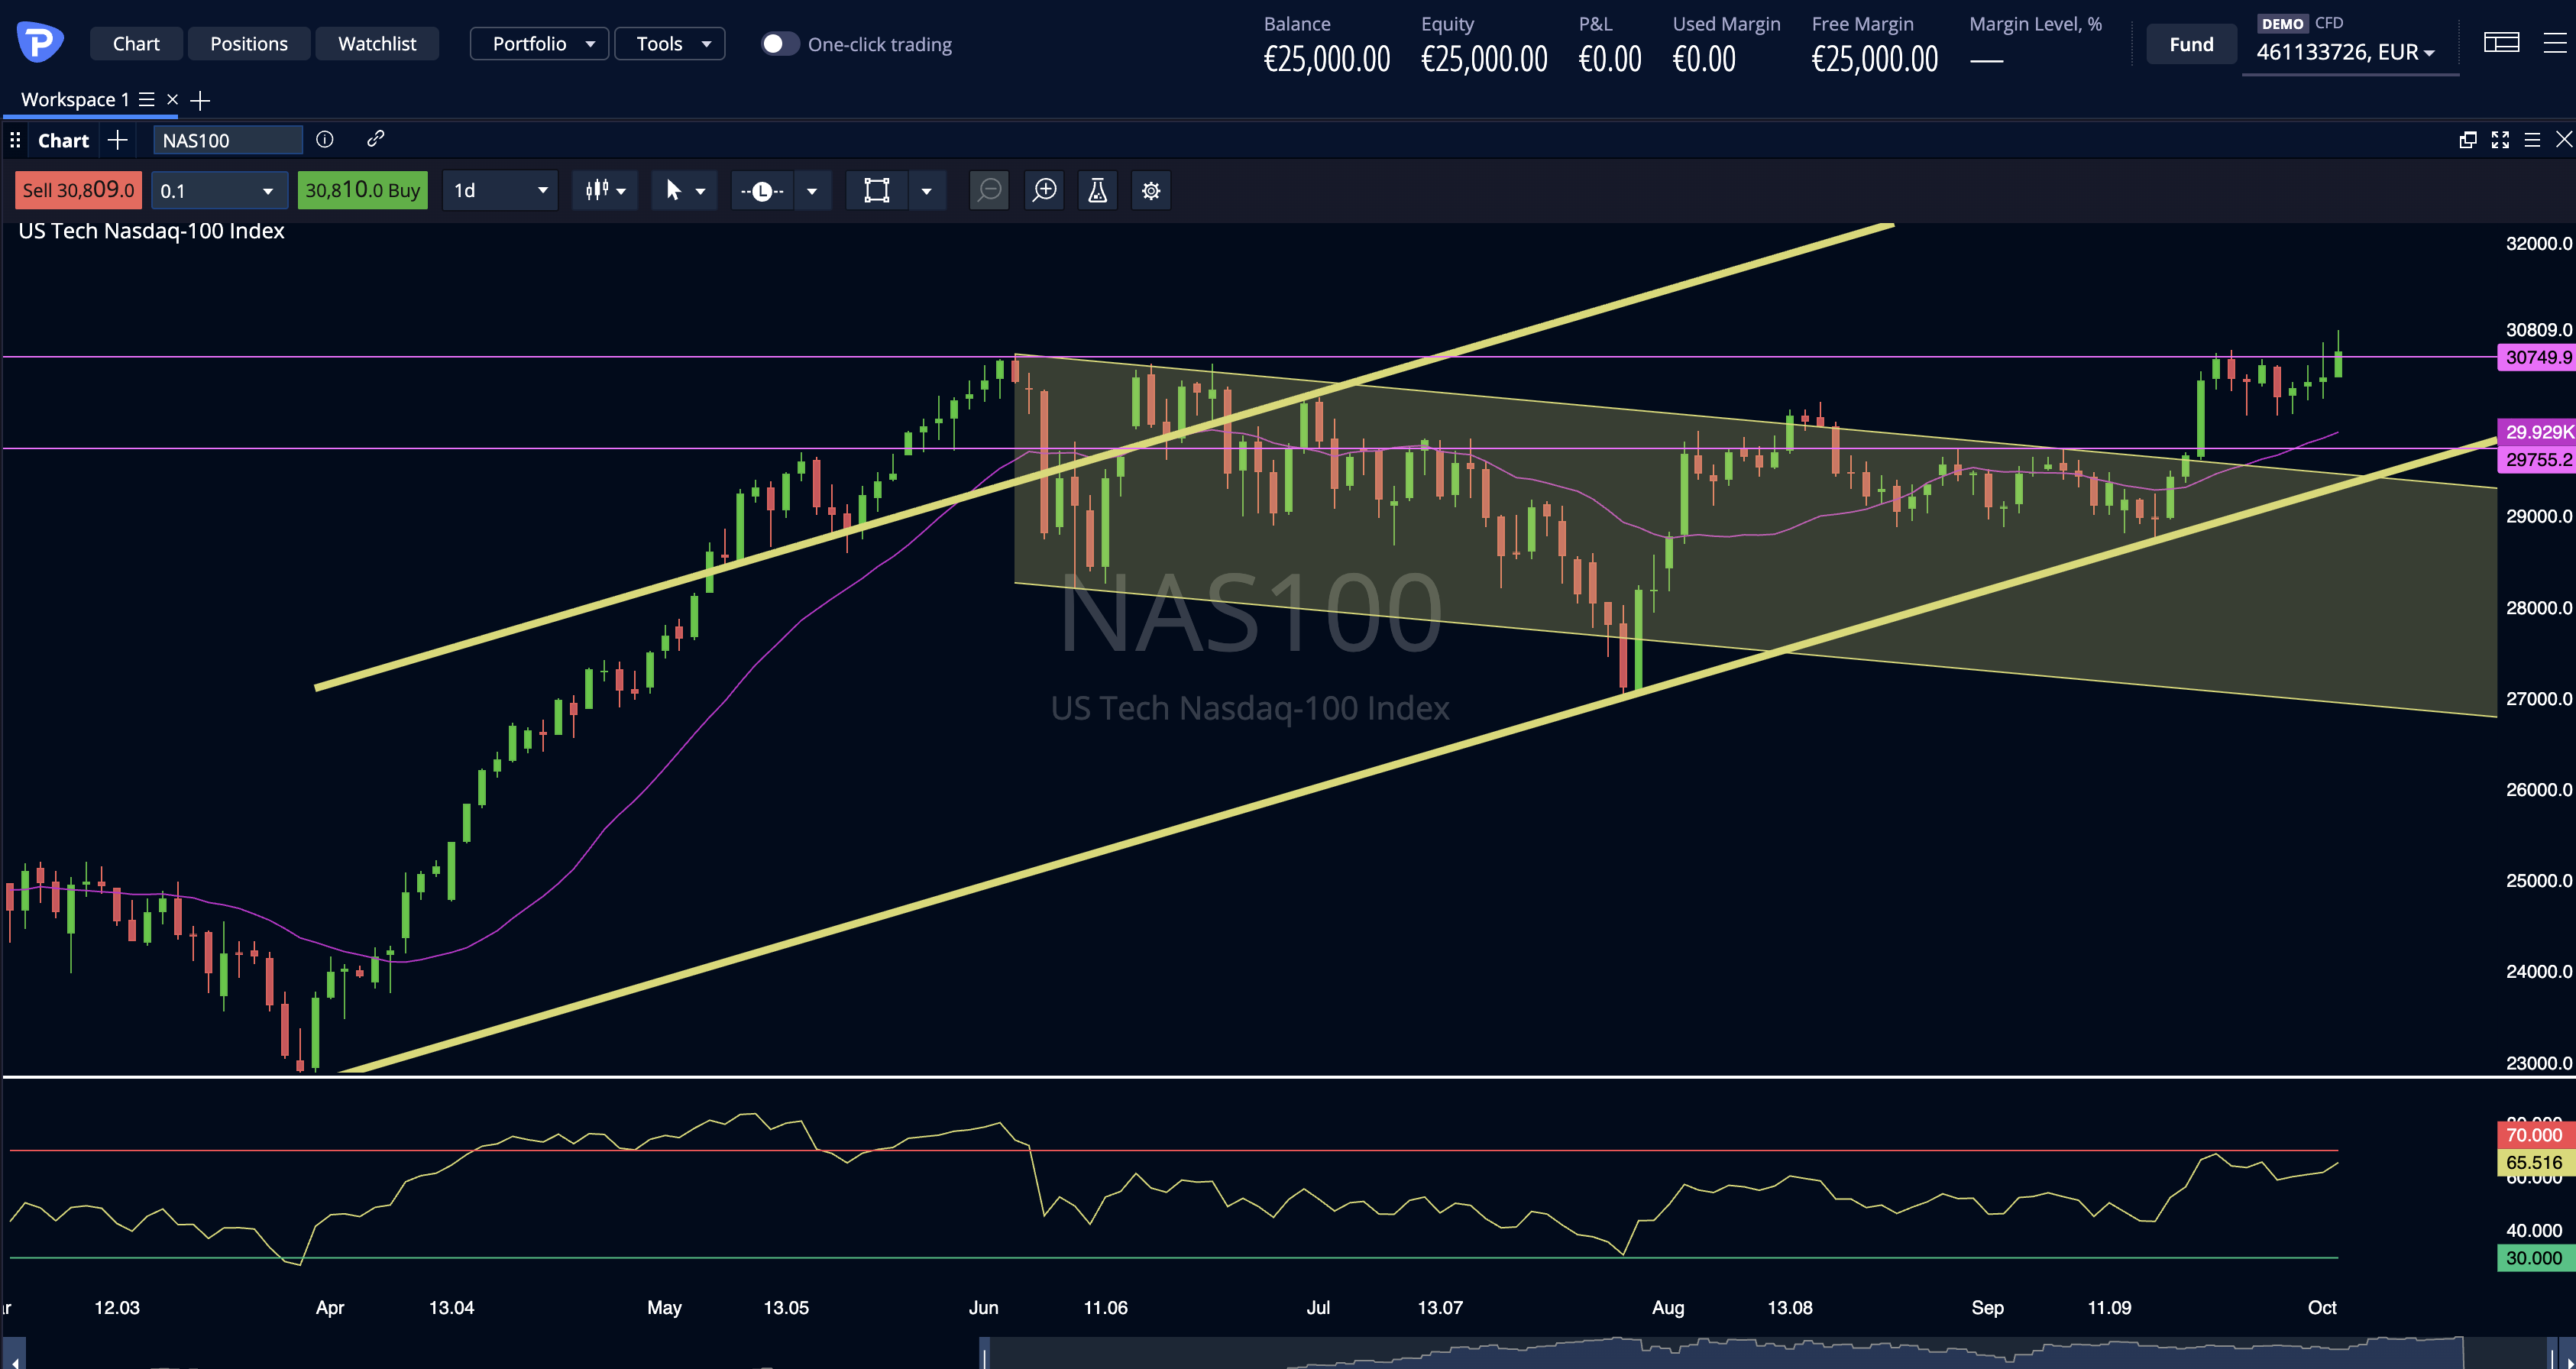Open the 1d timeframe dropdown
2576x1369 pixels.
pos(499,190)
